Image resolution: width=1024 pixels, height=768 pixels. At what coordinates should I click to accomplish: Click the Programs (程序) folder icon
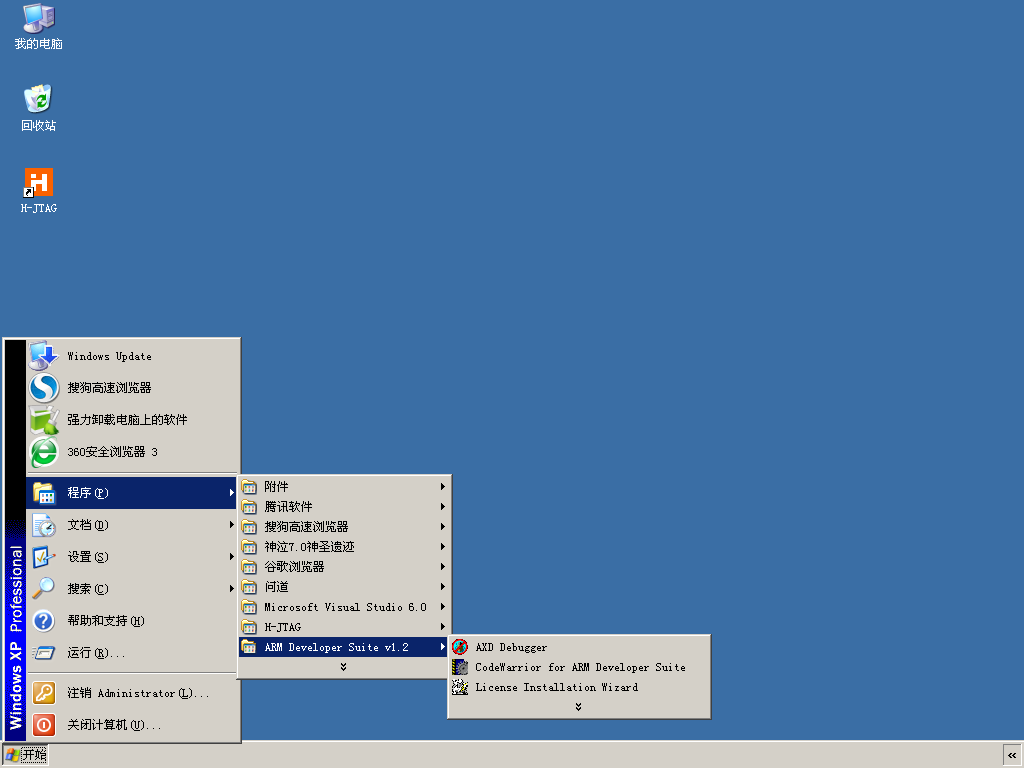point(44,493)
